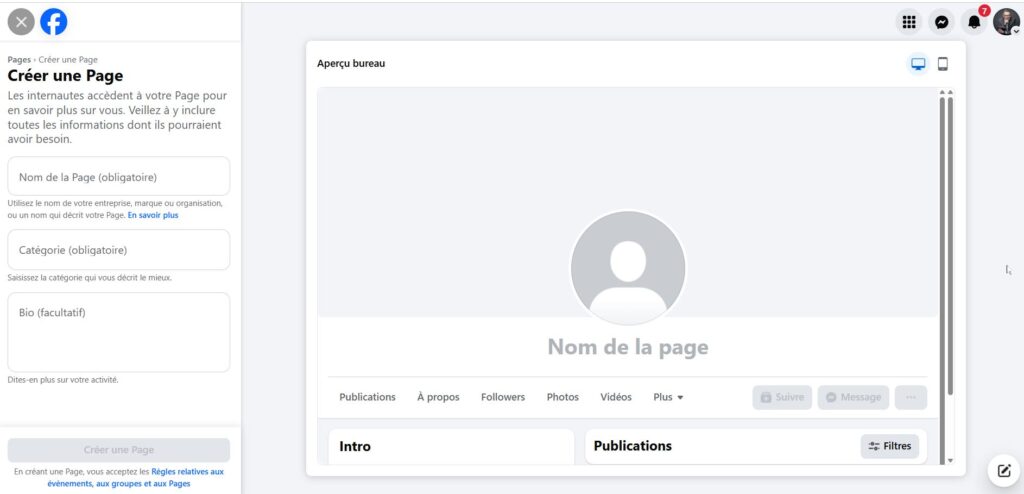The image size is (1024, 494).
Task: Click the Filtres button in Publications
Action: [x=889, y=446]
